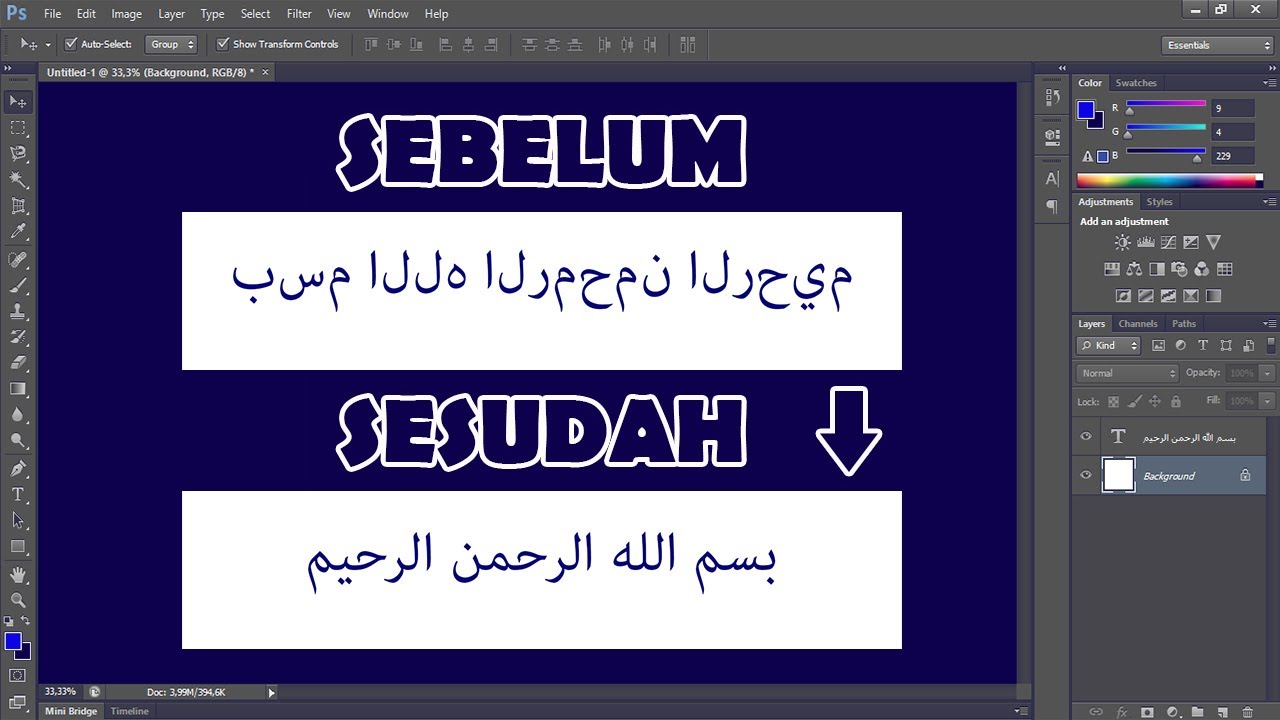1280x720 pixels.
Task: Toggle the Auto-Select checkbox
Action: 71,44
